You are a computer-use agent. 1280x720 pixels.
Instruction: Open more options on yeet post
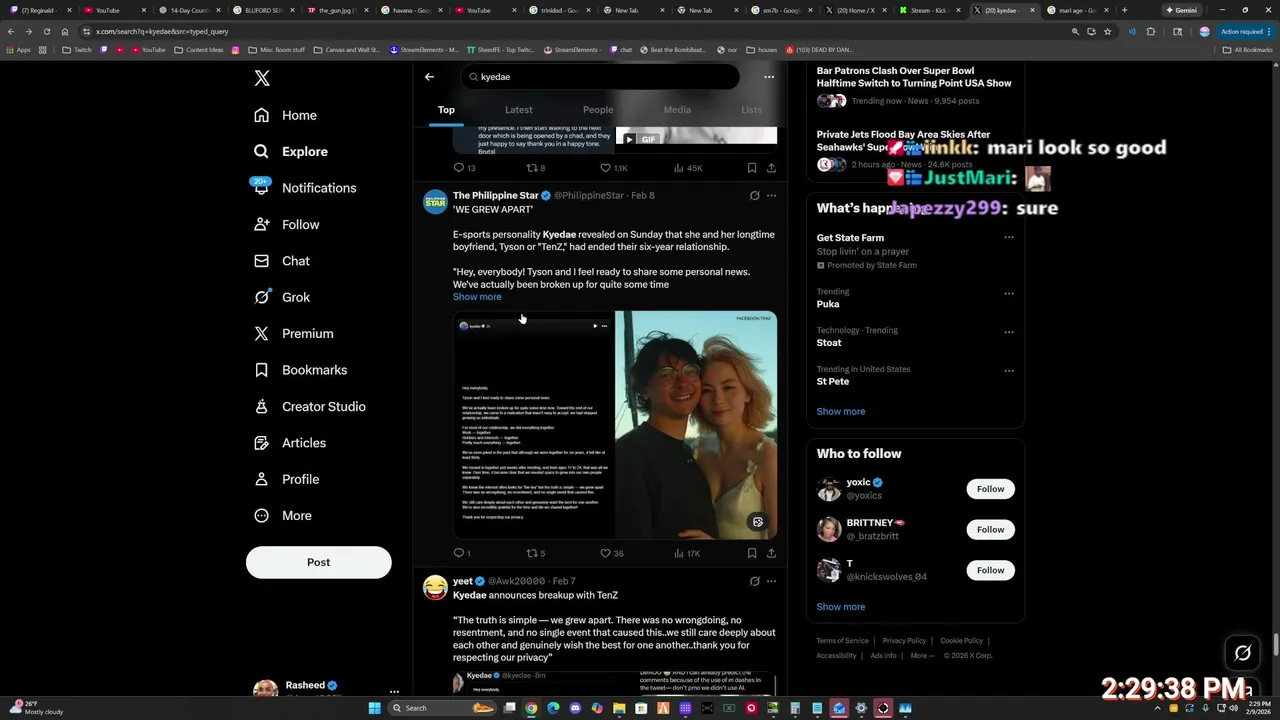pos(771,581)
